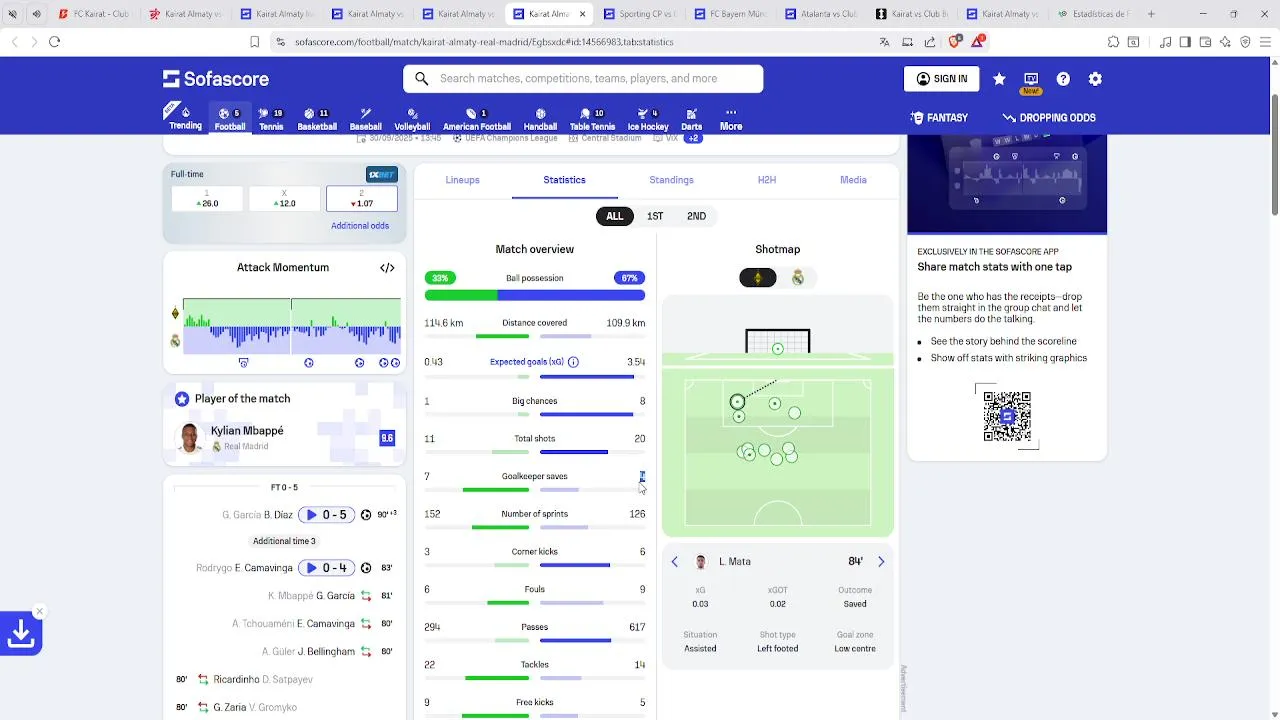Viewport: 1280px width, 720px height.
Task: Open the Handball sport section
Action: click(x=540, y=118)
